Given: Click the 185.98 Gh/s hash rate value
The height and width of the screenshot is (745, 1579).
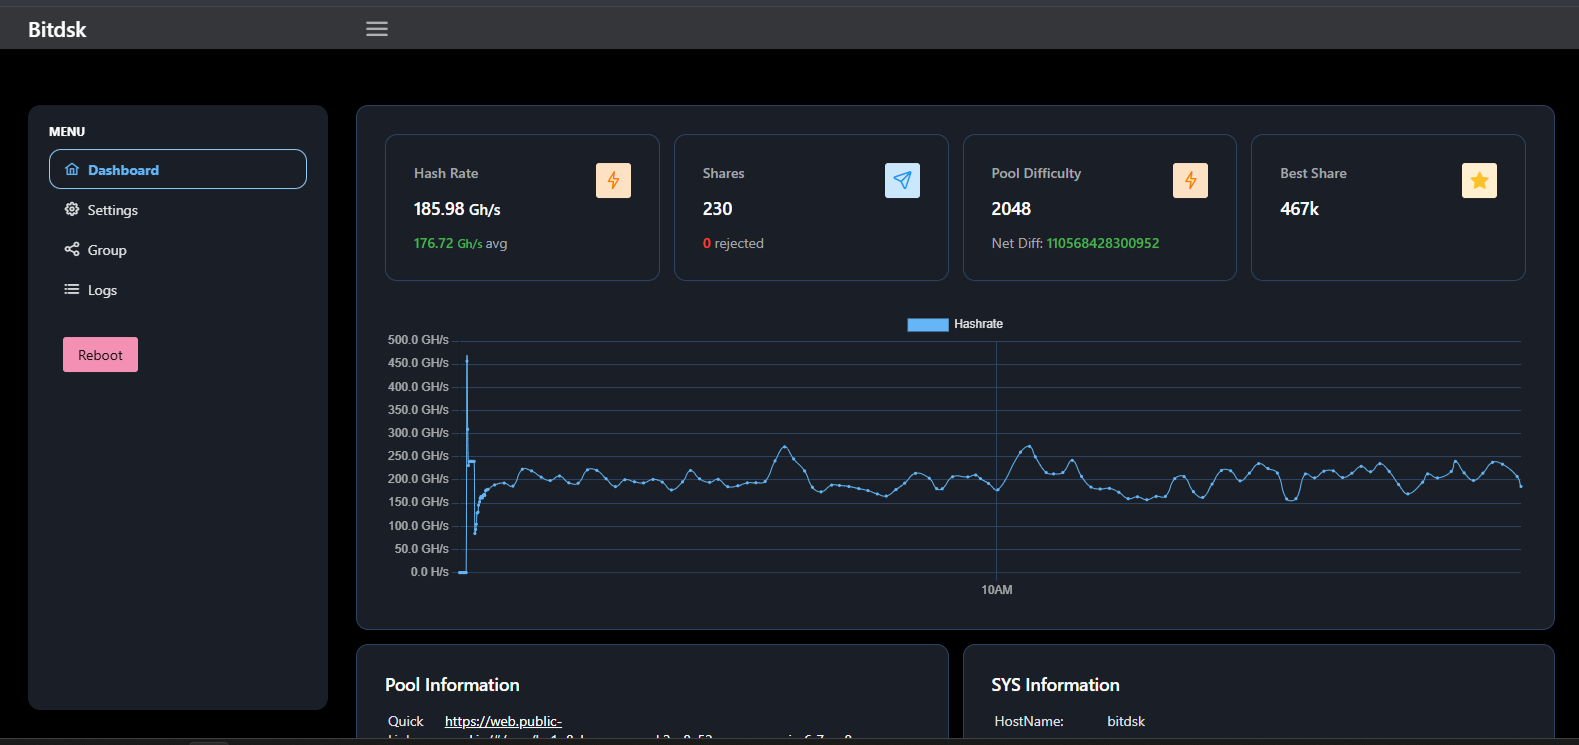Looking at the screenshot, I should (457, 209).
